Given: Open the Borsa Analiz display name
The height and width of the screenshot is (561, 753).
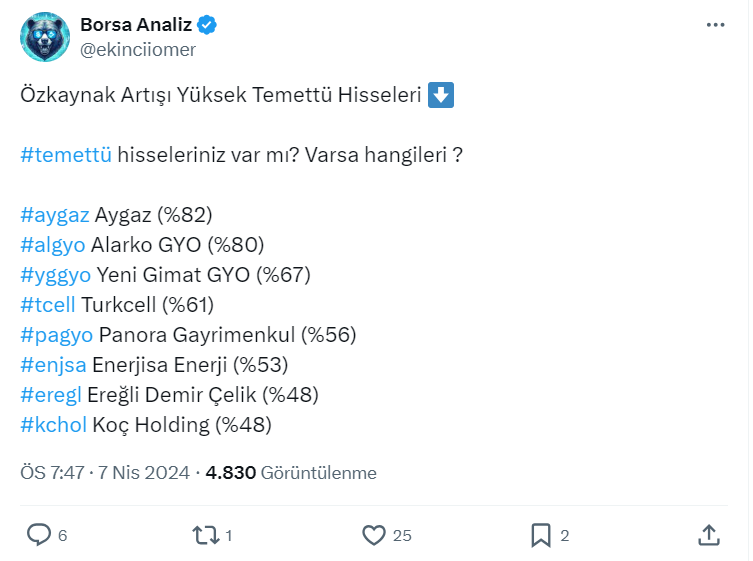Looking at the screenshot, I should pyautogui.click(x=137, y=26).
